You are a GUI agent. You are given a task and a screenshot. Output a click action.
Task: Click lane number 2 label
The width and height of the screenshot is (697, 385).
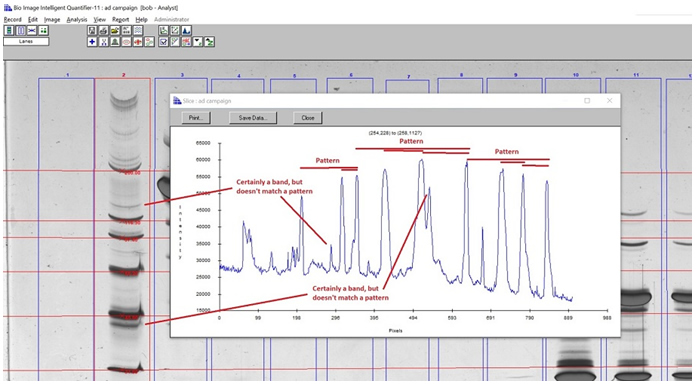[x=123, y=75]
